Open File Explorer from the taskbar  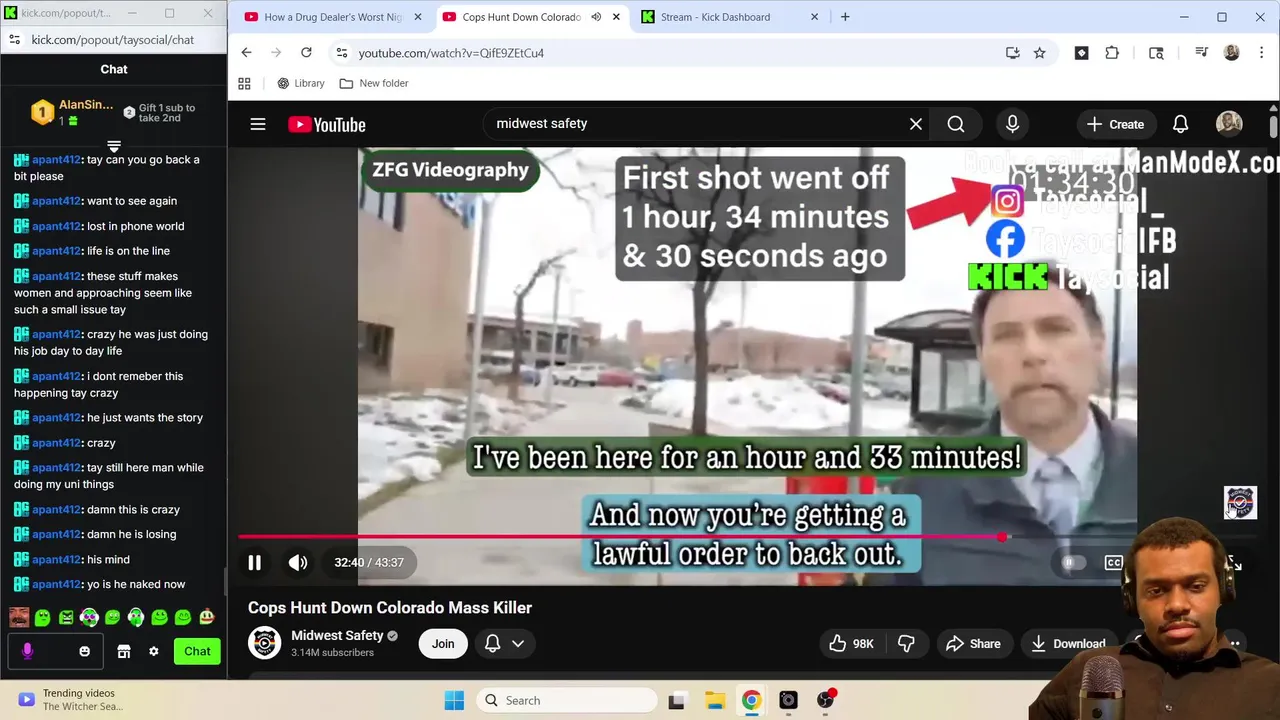(x=714, y=700)
